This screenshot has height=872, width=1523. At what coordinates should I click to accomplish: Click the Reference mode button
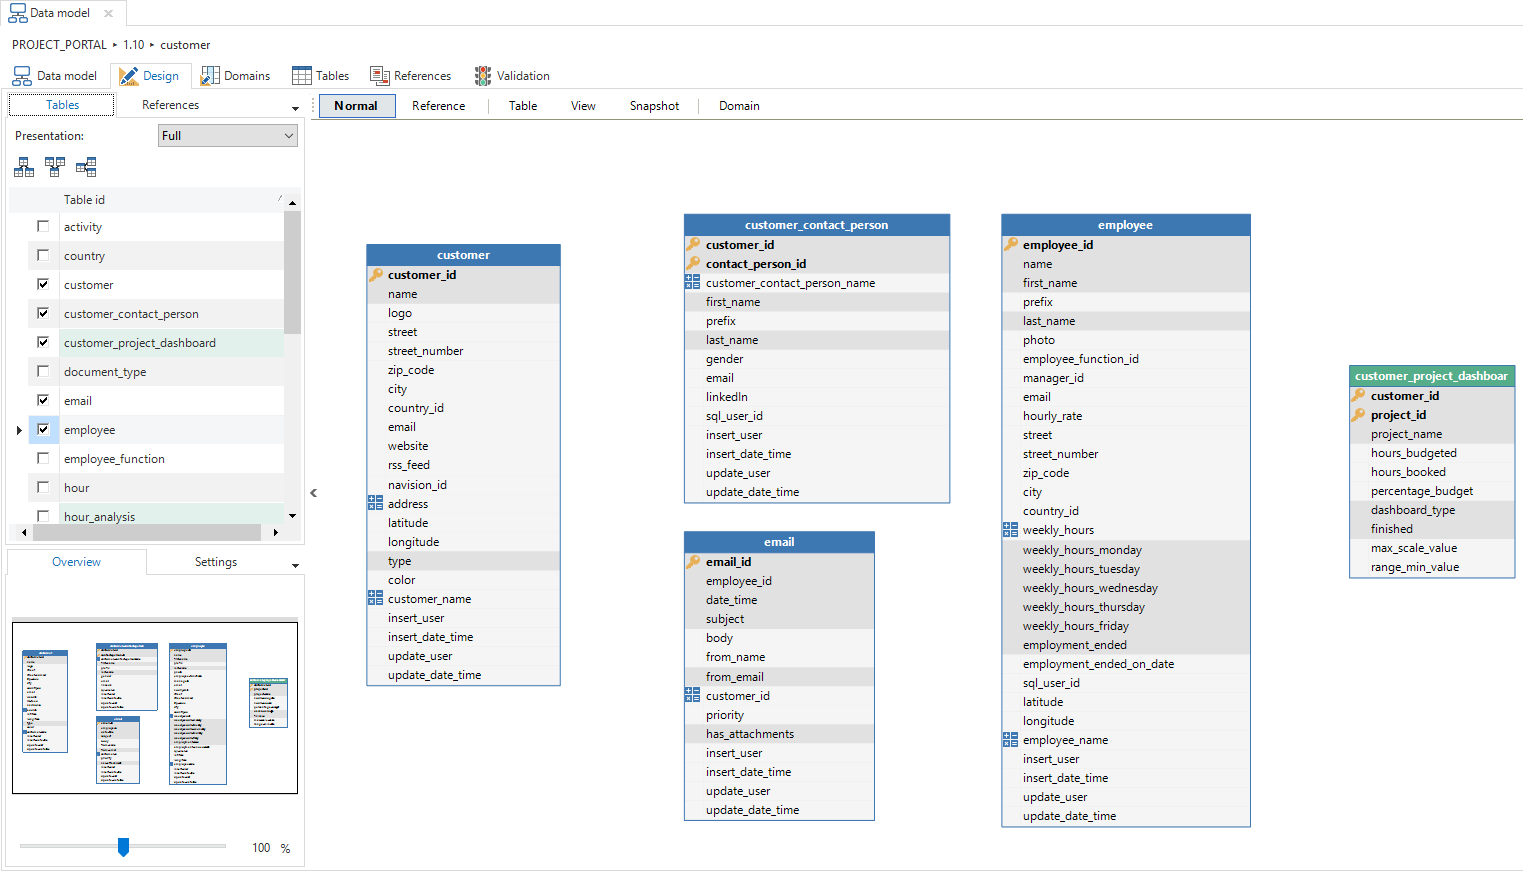(438, 106)
